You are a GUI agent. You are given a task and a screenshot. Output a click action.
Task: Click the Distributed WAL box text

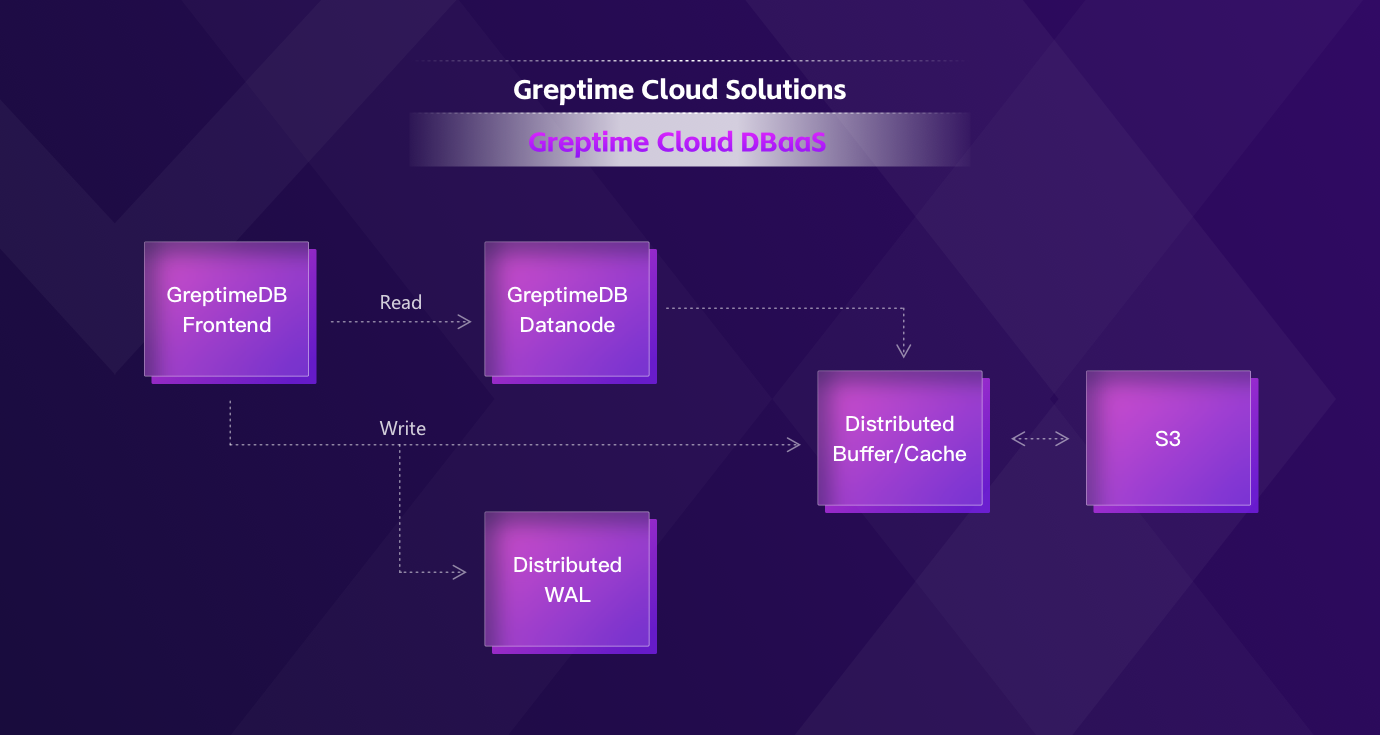click(567, 580)
